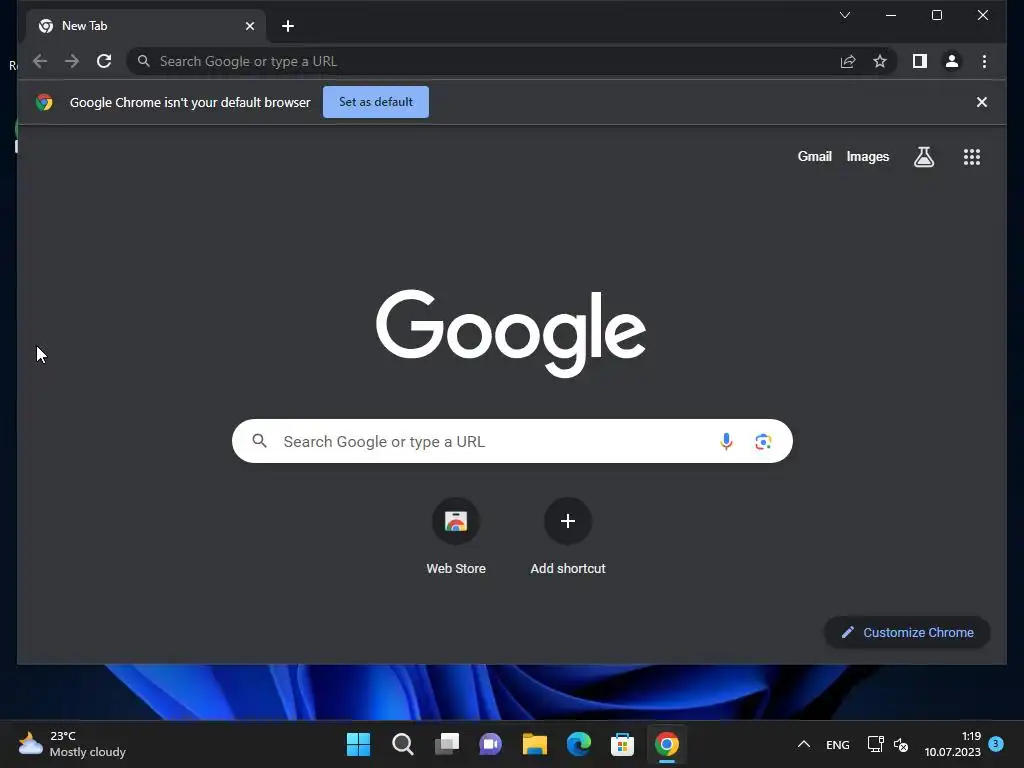Open the share this page icon

(848, 61)
